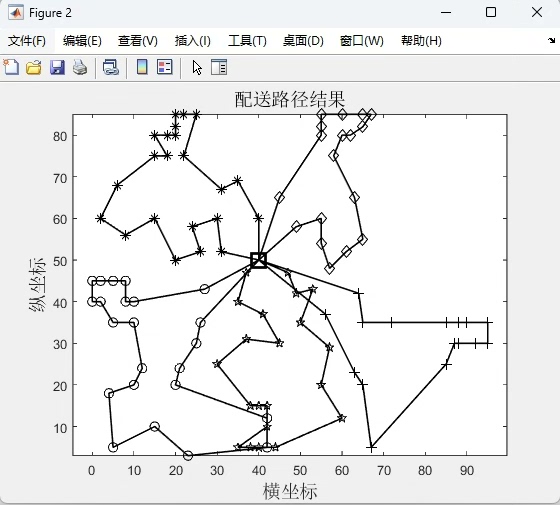The image size is (560, 505).
Task: Open a file with the folder icon
Action: (34, 67)
